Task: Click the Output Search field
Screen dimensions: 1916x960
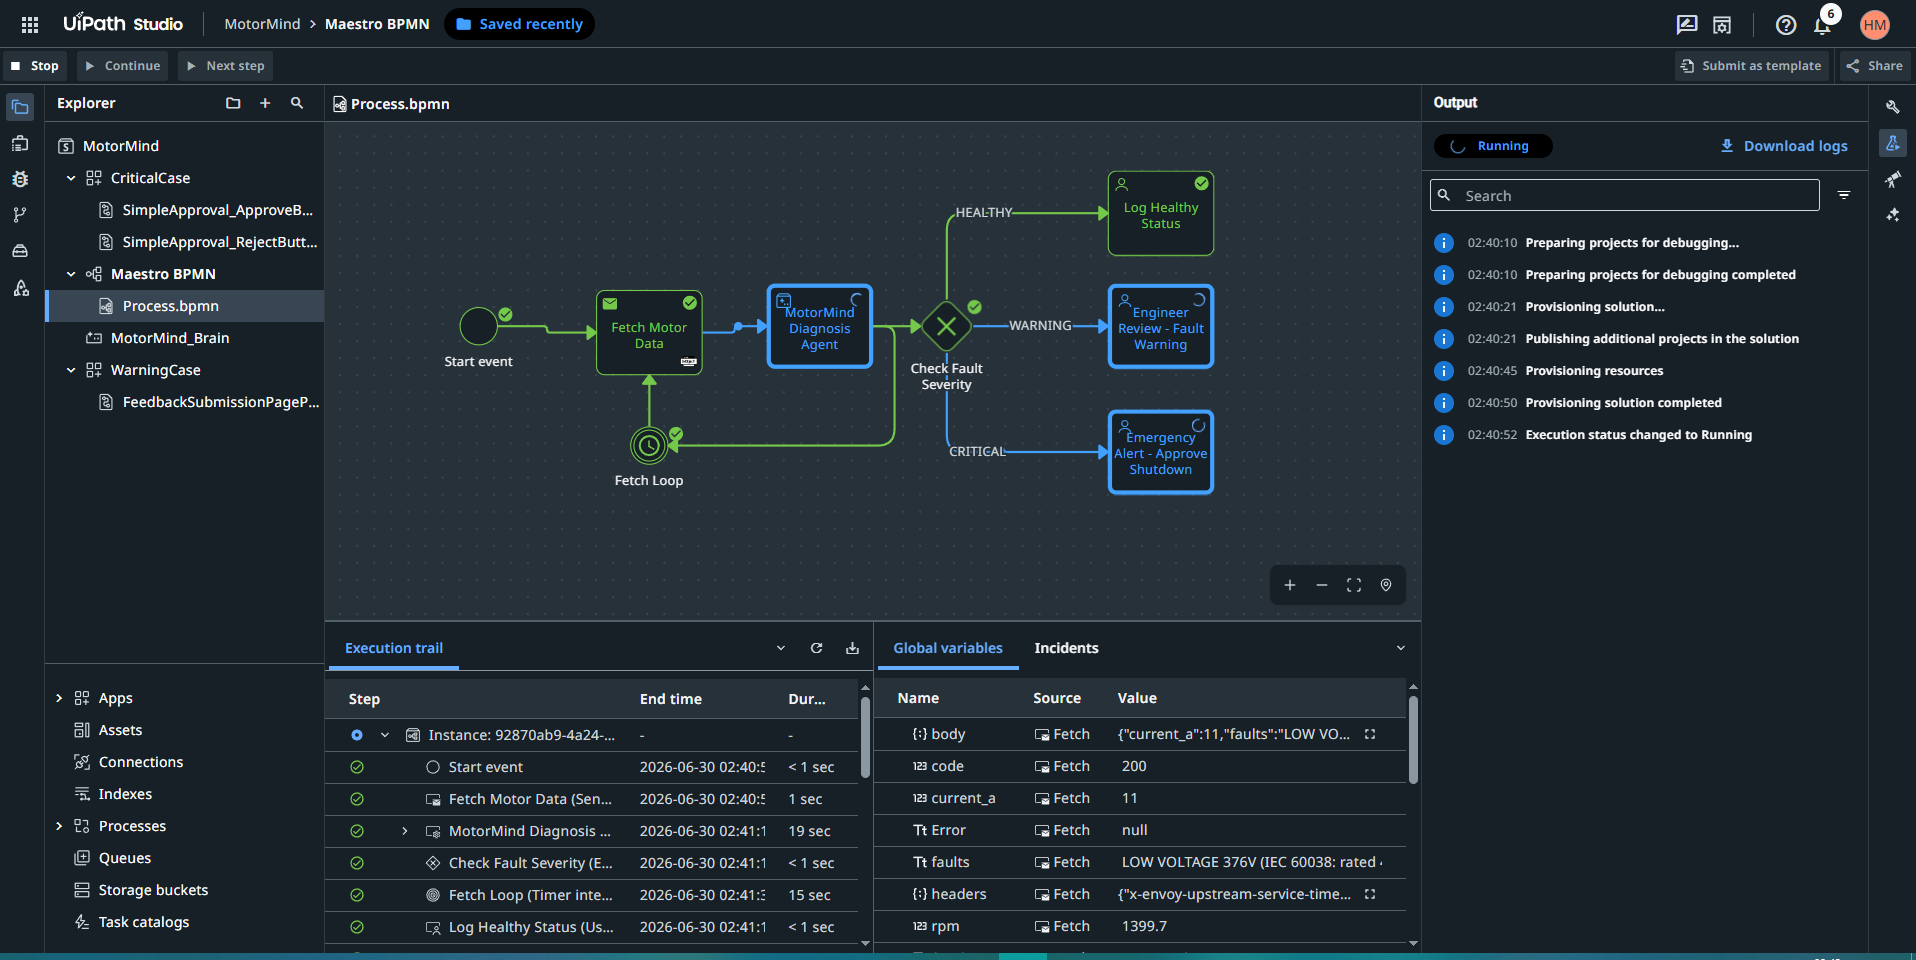Action: [1625, 195]
